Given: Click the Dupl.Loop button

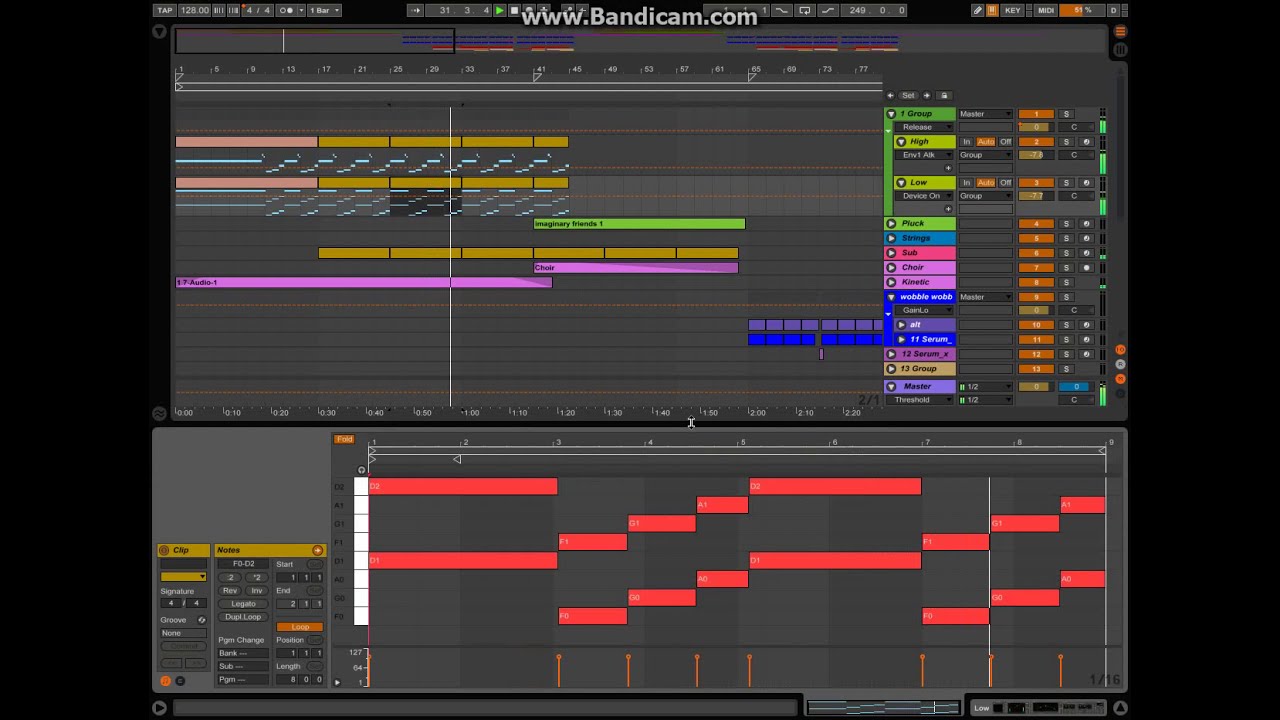Looking at the screenshot, I should click(243, 617).
